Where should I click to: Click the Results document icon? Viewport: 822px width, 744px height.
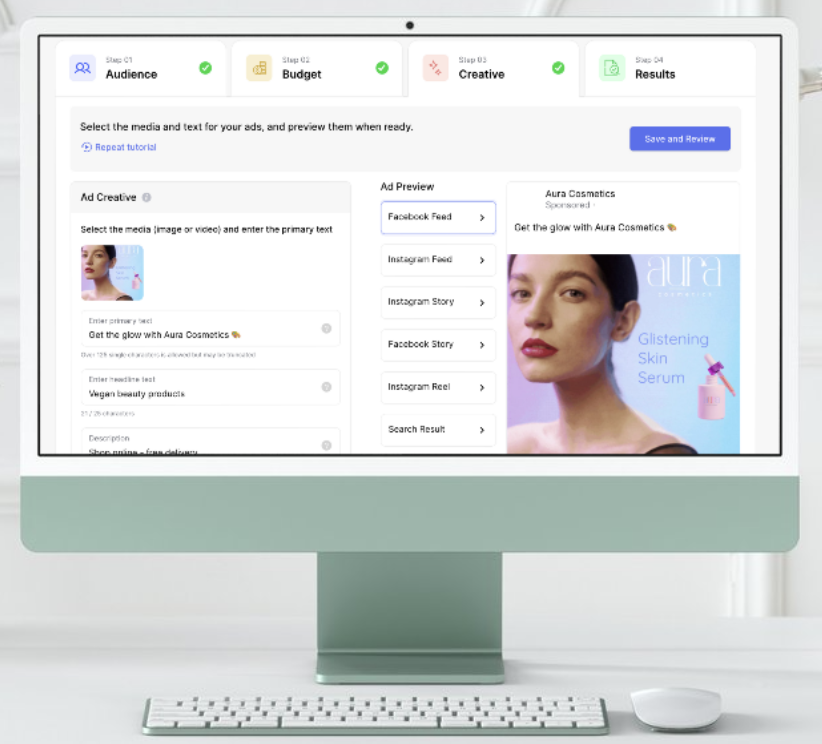[612, 68]
